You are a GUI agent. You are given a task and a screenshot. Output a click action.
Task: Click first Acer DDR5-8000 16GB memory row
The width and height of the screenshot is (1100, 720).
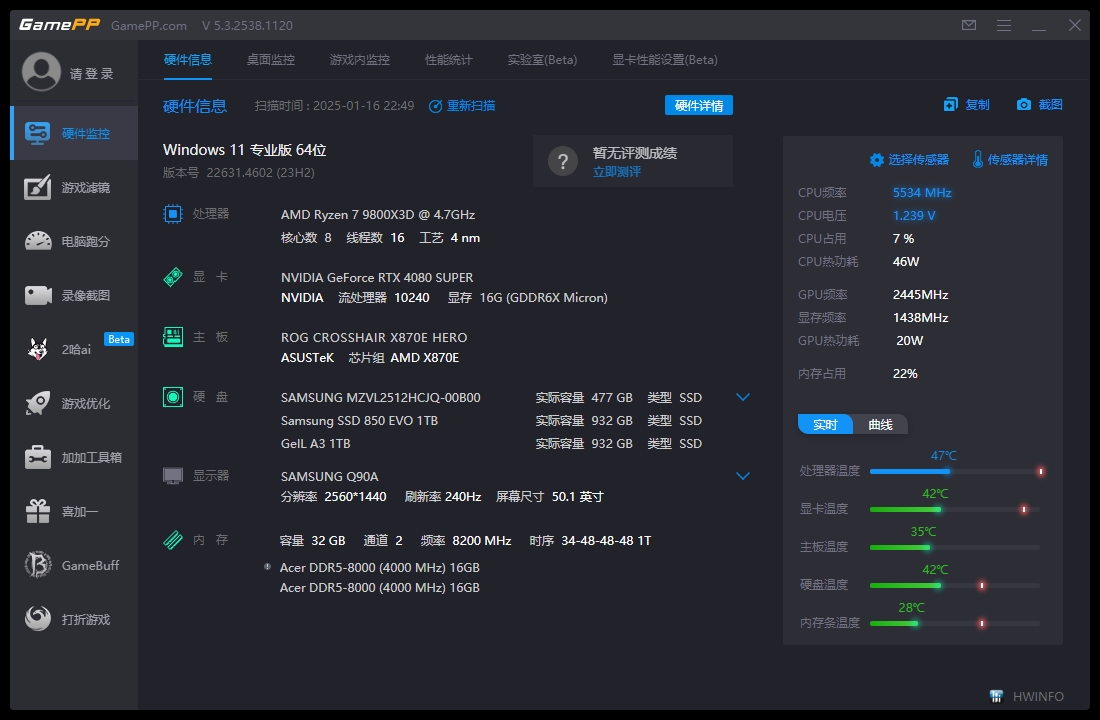coord(380,567)
